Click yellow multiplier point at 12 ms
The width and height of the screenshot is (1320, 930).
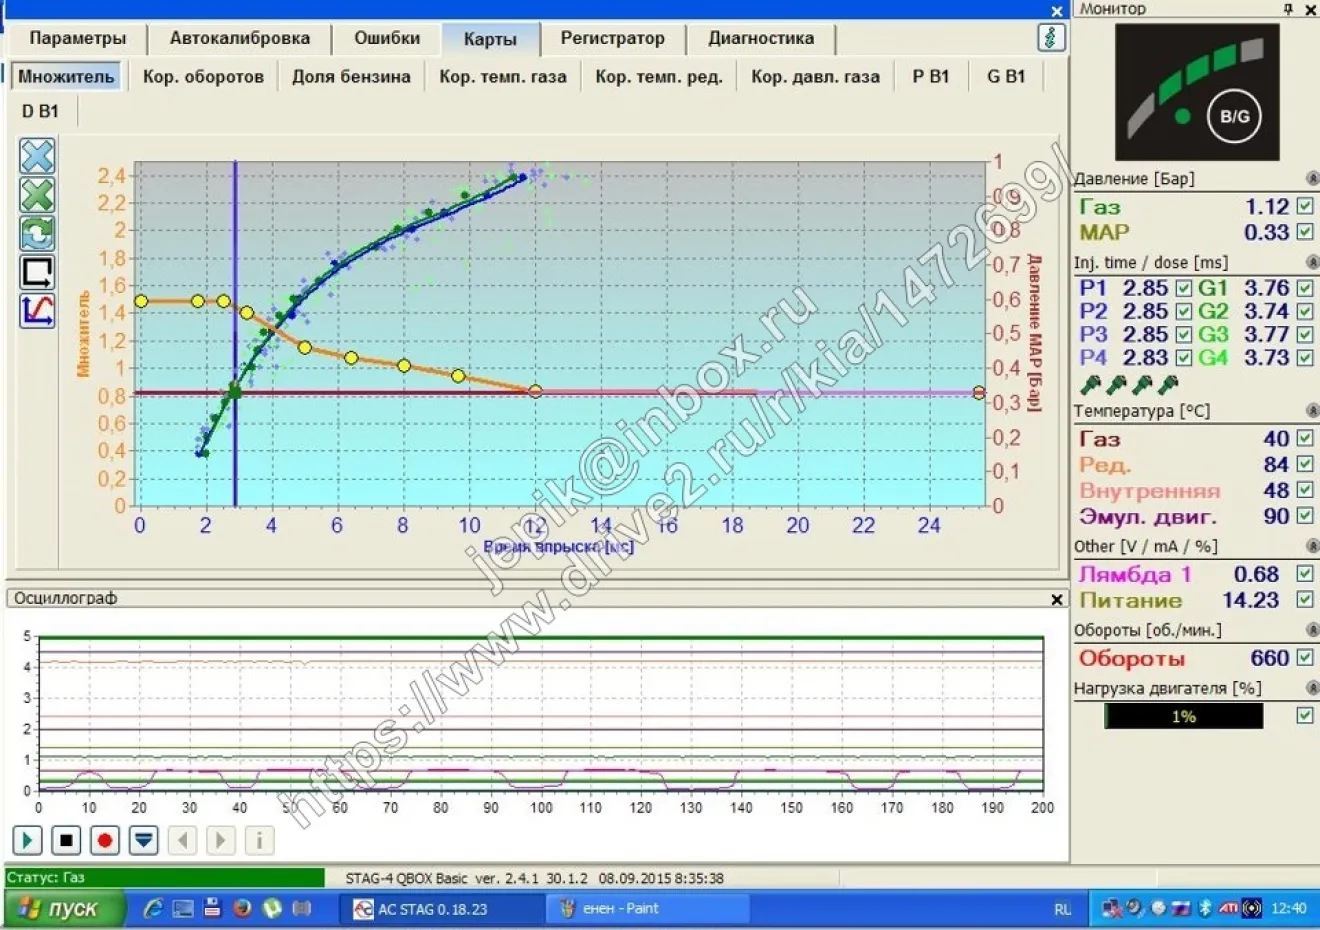pyautogui.click(x=535, y=391)
